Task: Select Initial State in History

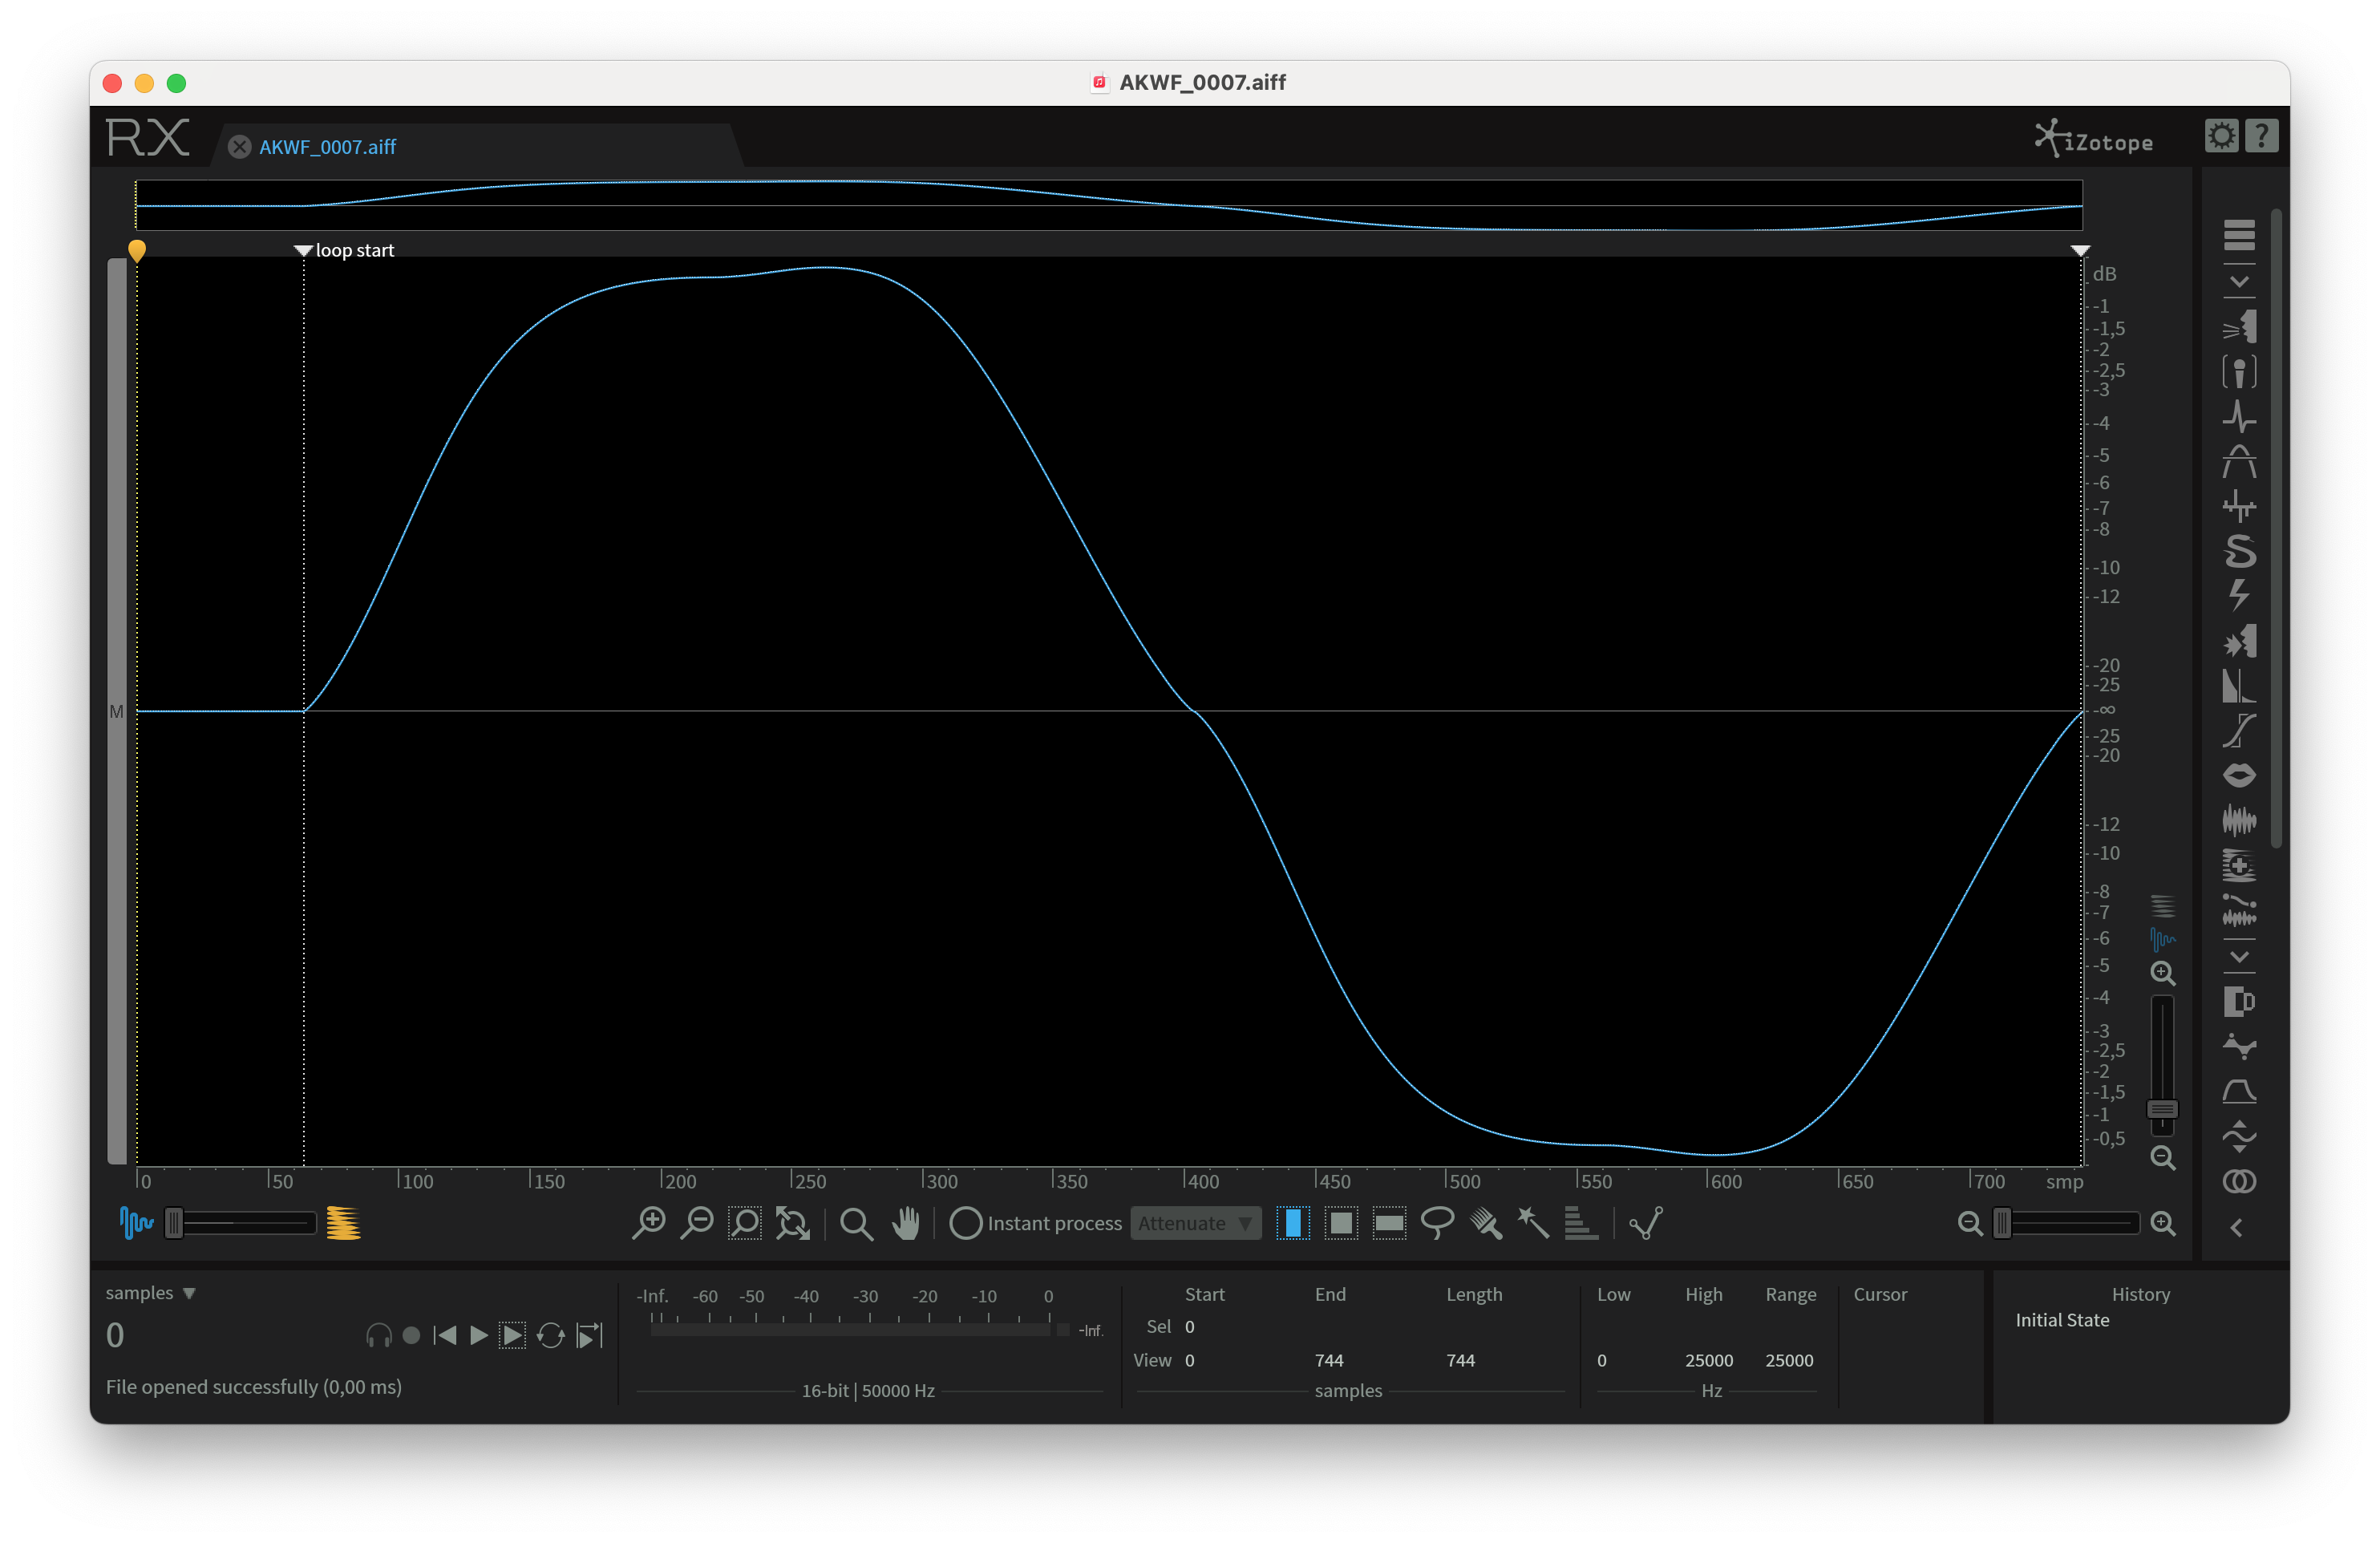Action: pos(2062,1320)
